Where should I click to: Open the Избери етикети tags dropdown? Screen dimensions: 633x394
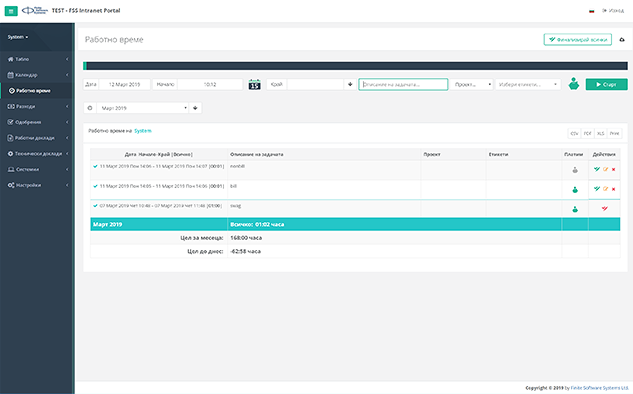[x=528, y=84]
